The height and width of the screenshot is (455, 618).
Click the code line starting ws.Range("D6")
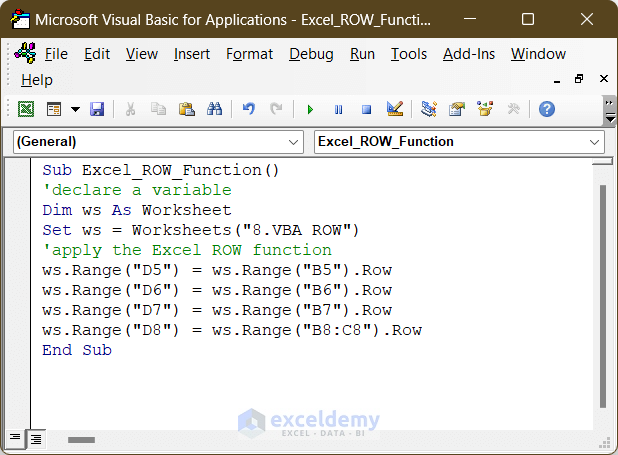coord(217,291)
